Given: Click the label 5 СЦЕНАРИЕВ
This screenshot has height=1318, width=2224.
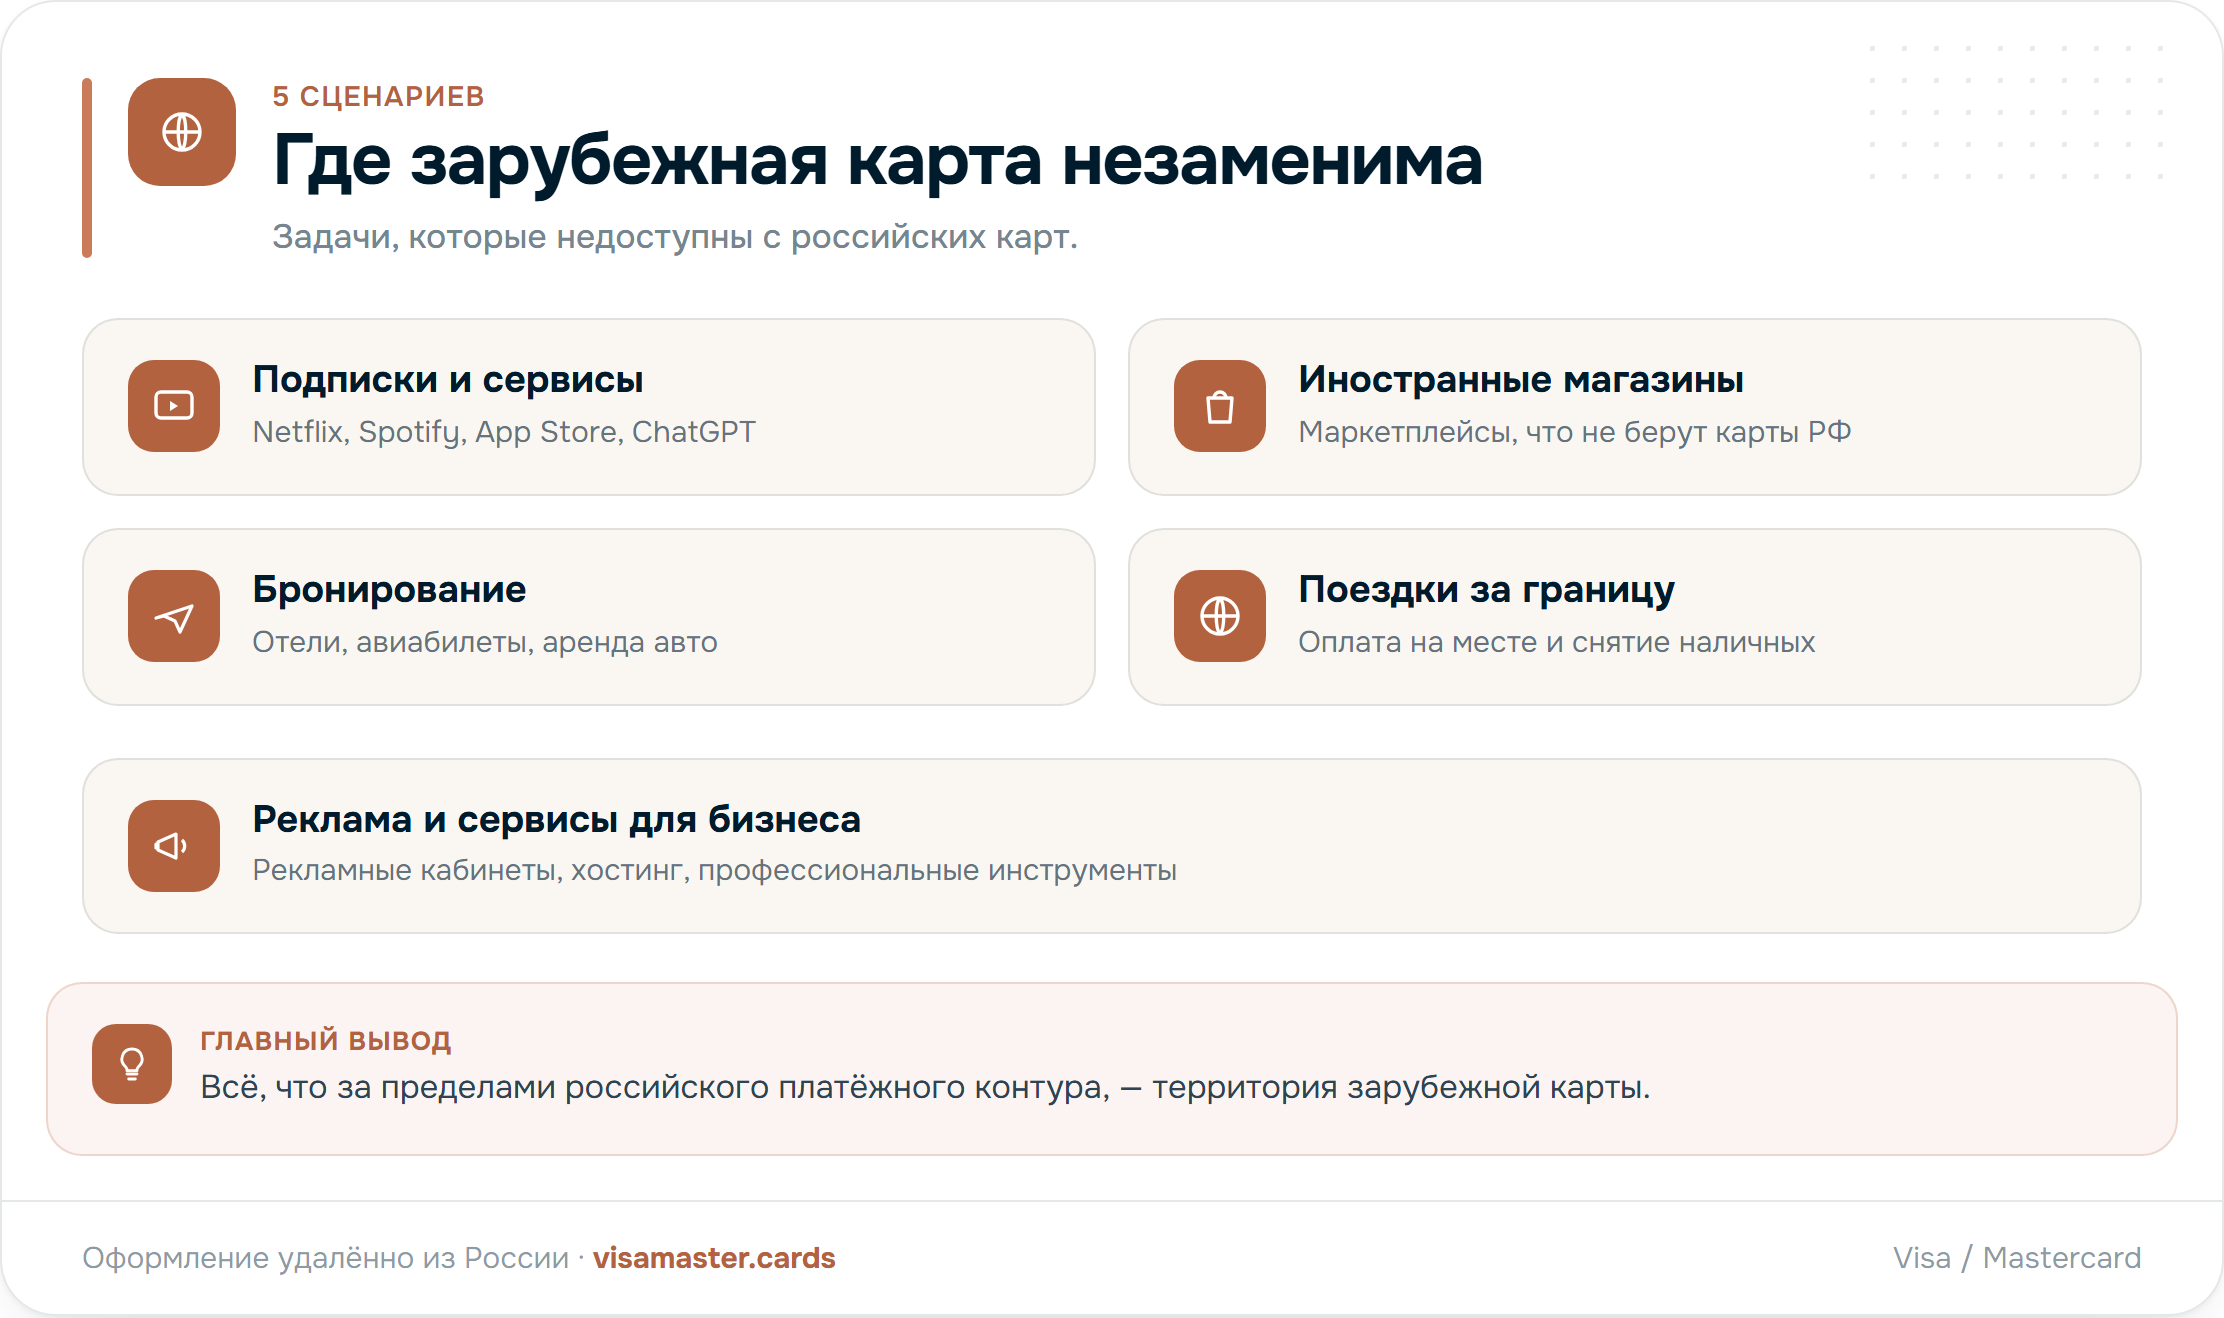Looking at the screenshot, I should pos(378,96).
